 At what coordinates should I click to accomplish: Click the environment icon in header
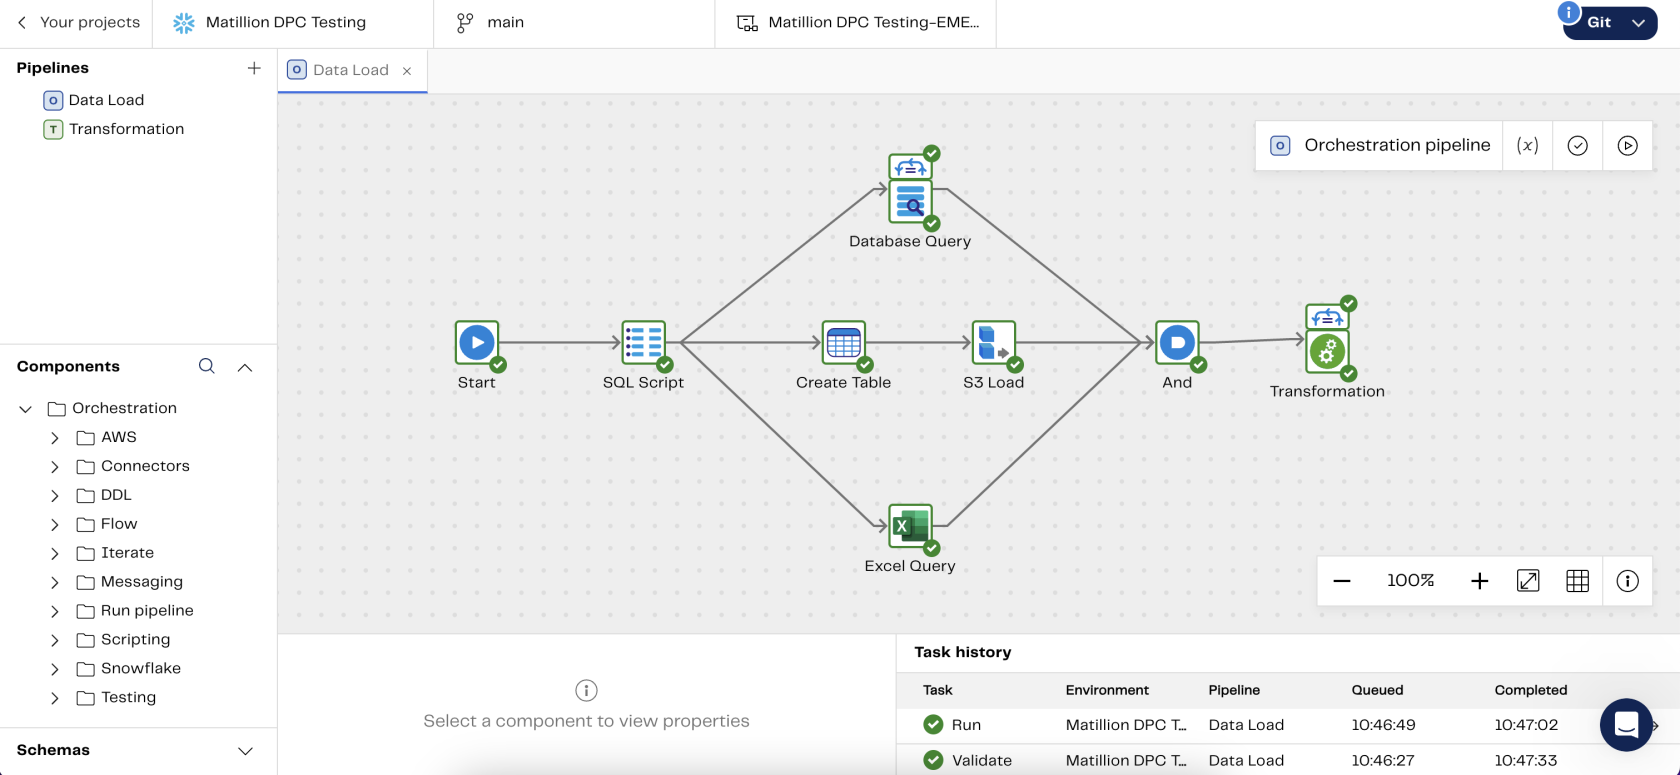click(747, 23)
